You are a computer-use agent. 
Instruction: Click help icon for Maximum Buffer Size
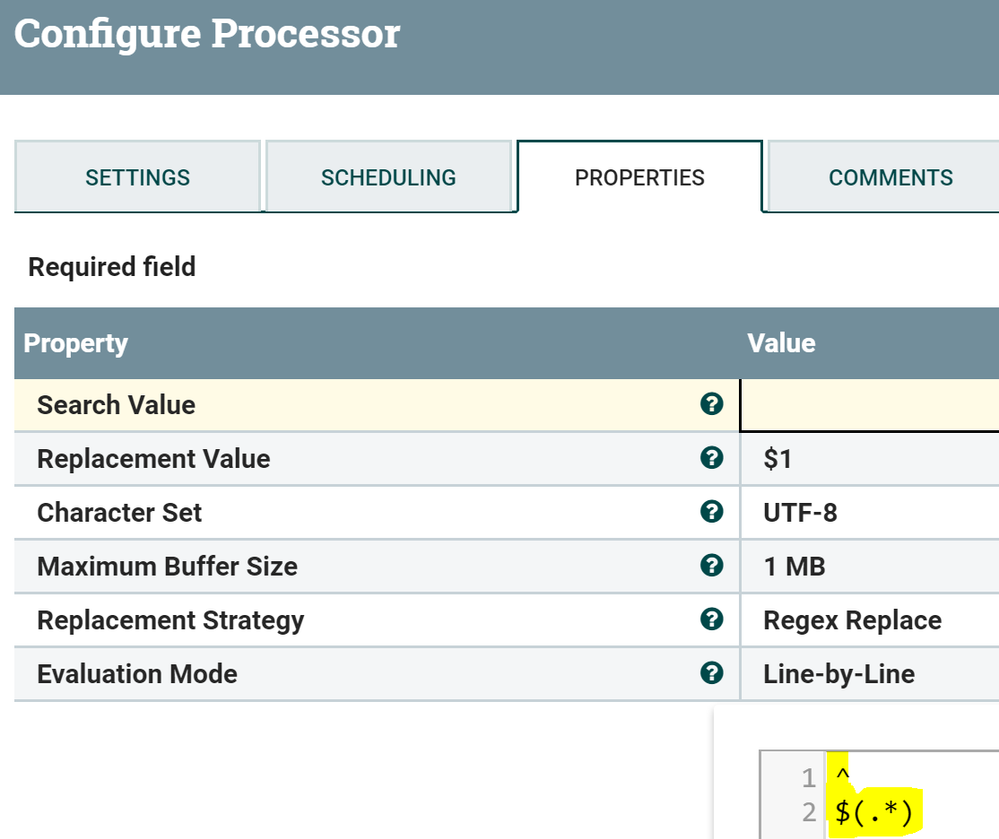[711, 566]
